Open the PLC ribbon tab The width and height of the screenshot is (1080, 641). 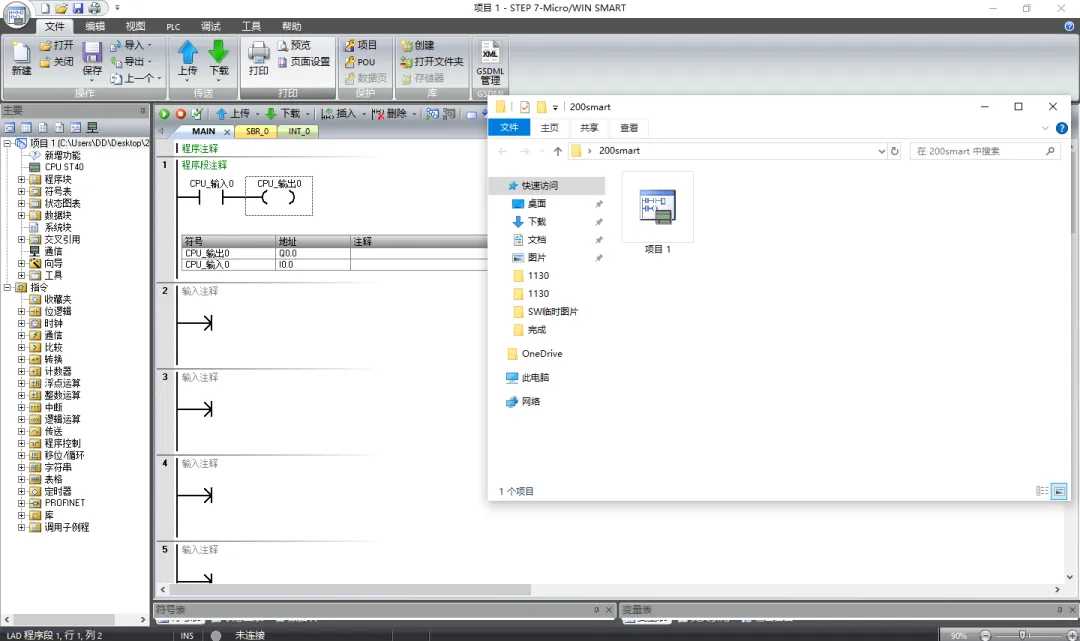point(173,26)
